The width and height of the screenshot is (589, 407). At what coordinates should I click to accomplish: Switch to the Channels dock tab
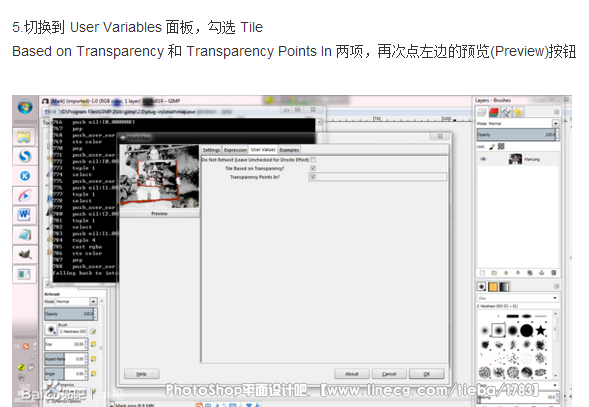[x=494, y=112]
